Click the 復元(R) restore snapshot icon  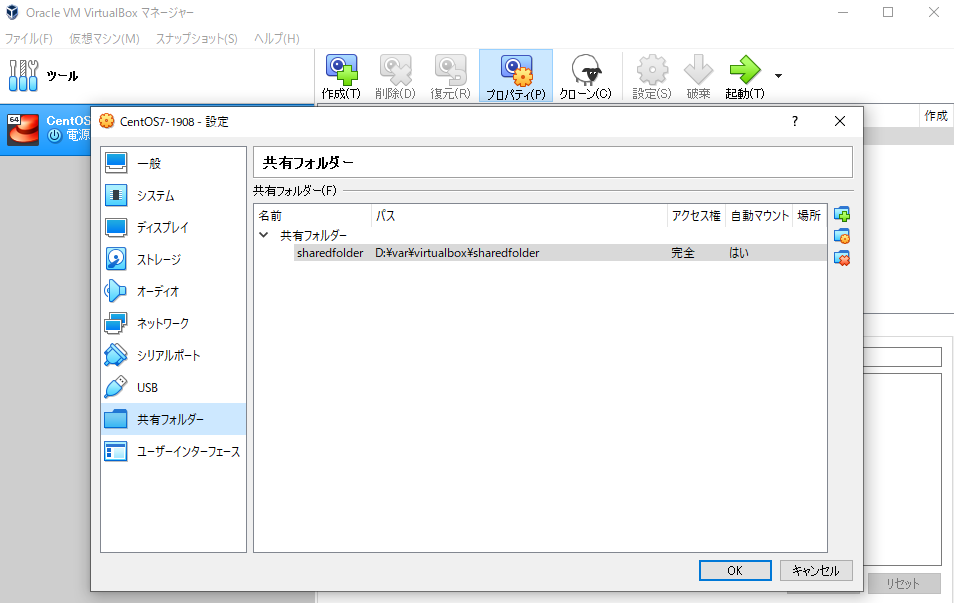coord(450,76)
